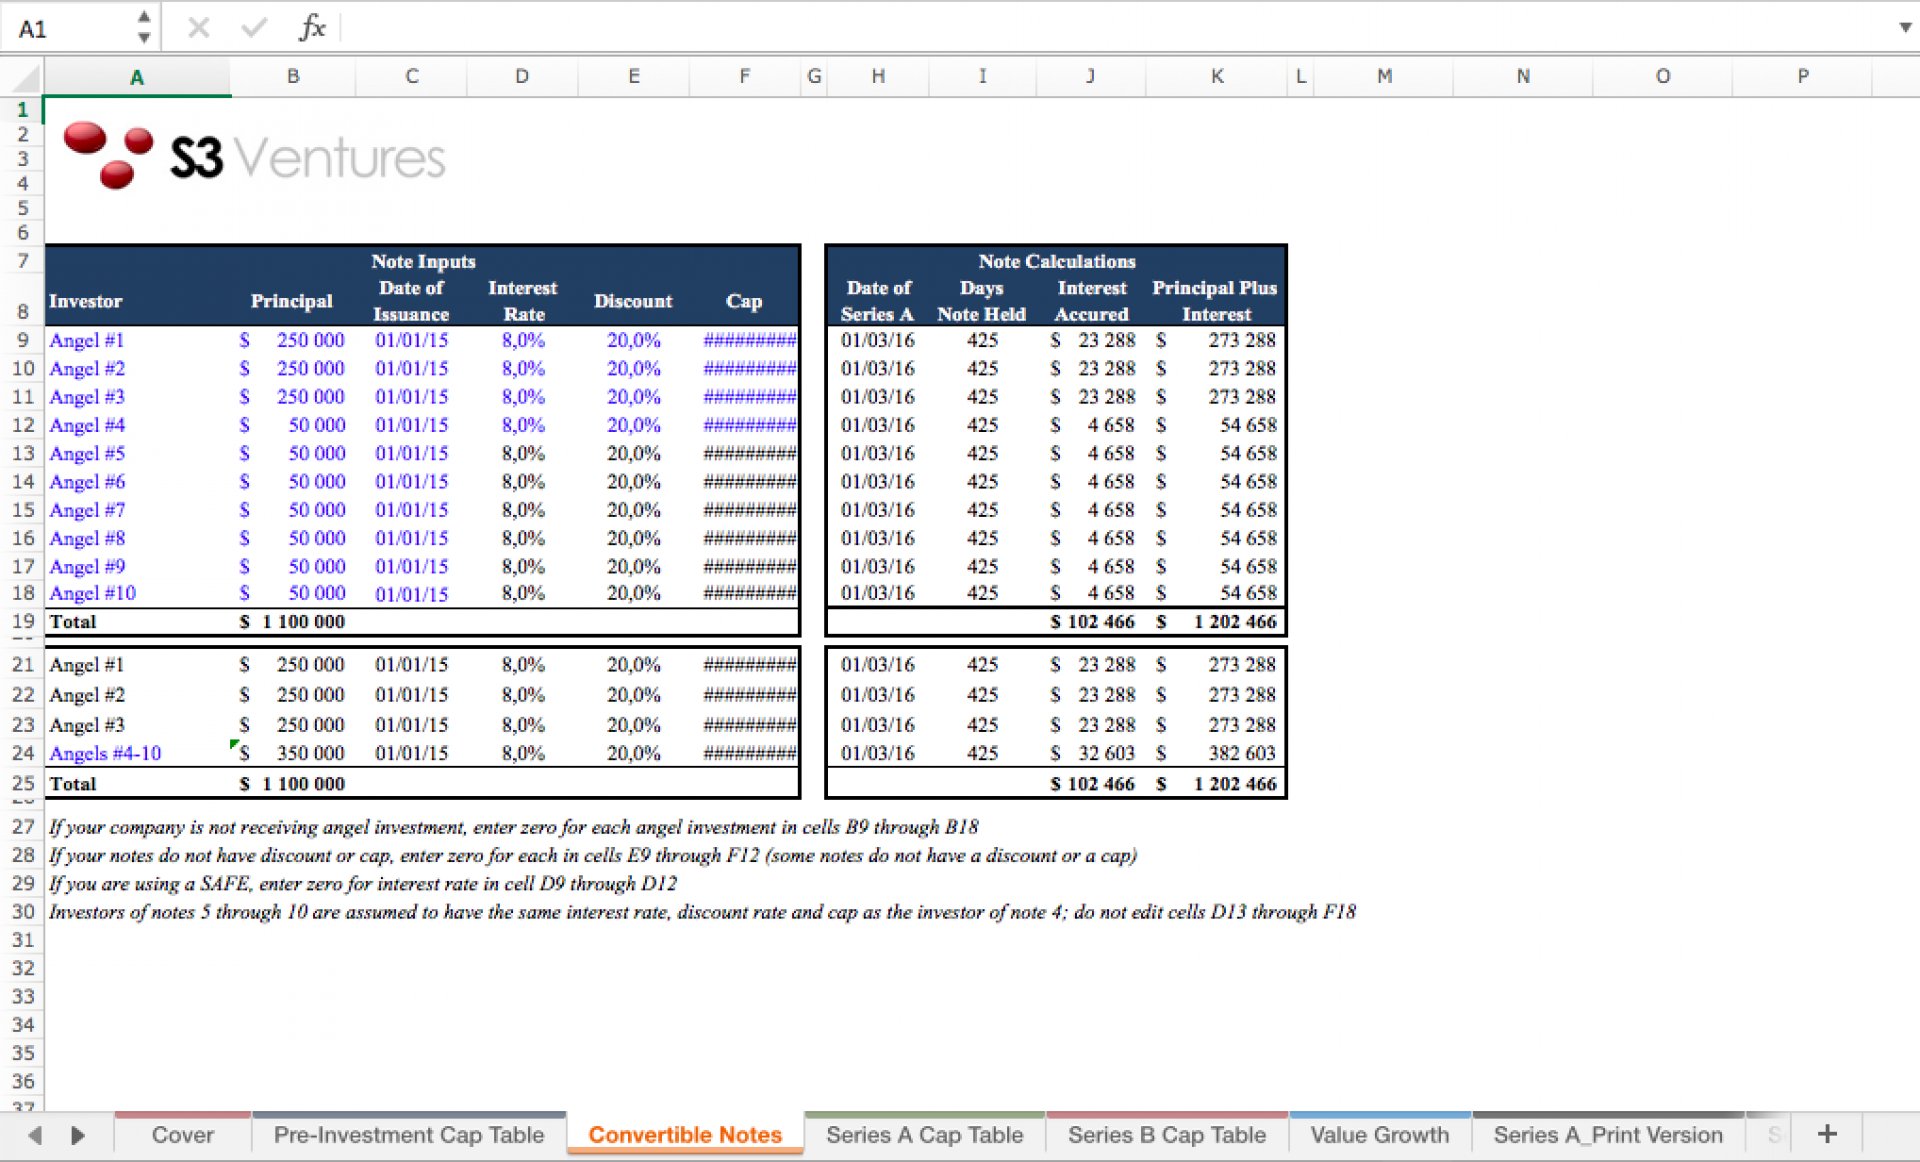Screen dimensions: 1920x1162
Task: Click the 'Days Note Held' column header
Action: (x=981, y=301)
